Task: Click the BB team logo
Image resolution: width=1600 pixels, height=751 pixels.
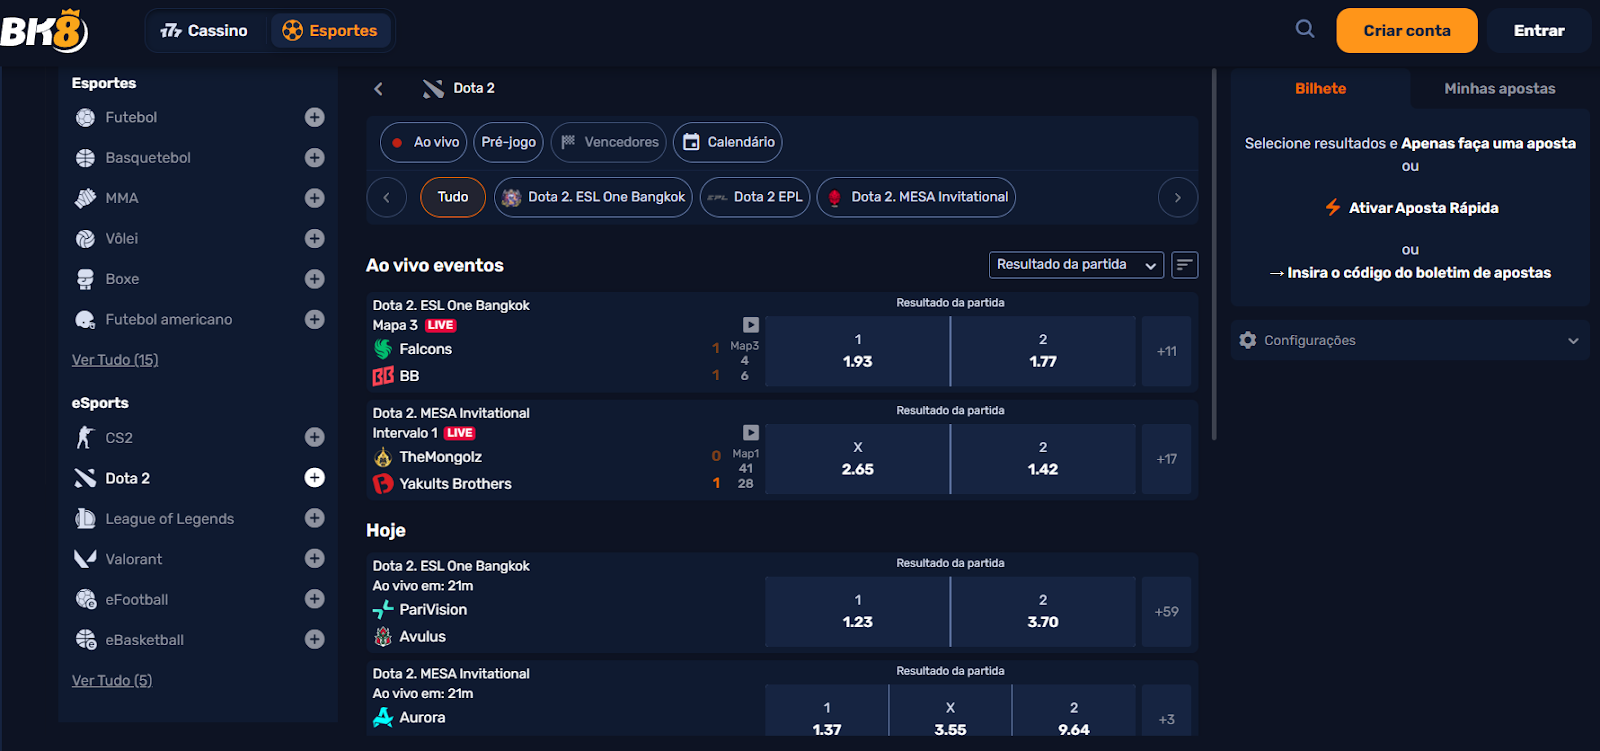Action: pyautogui.click(x=383, y=376)
